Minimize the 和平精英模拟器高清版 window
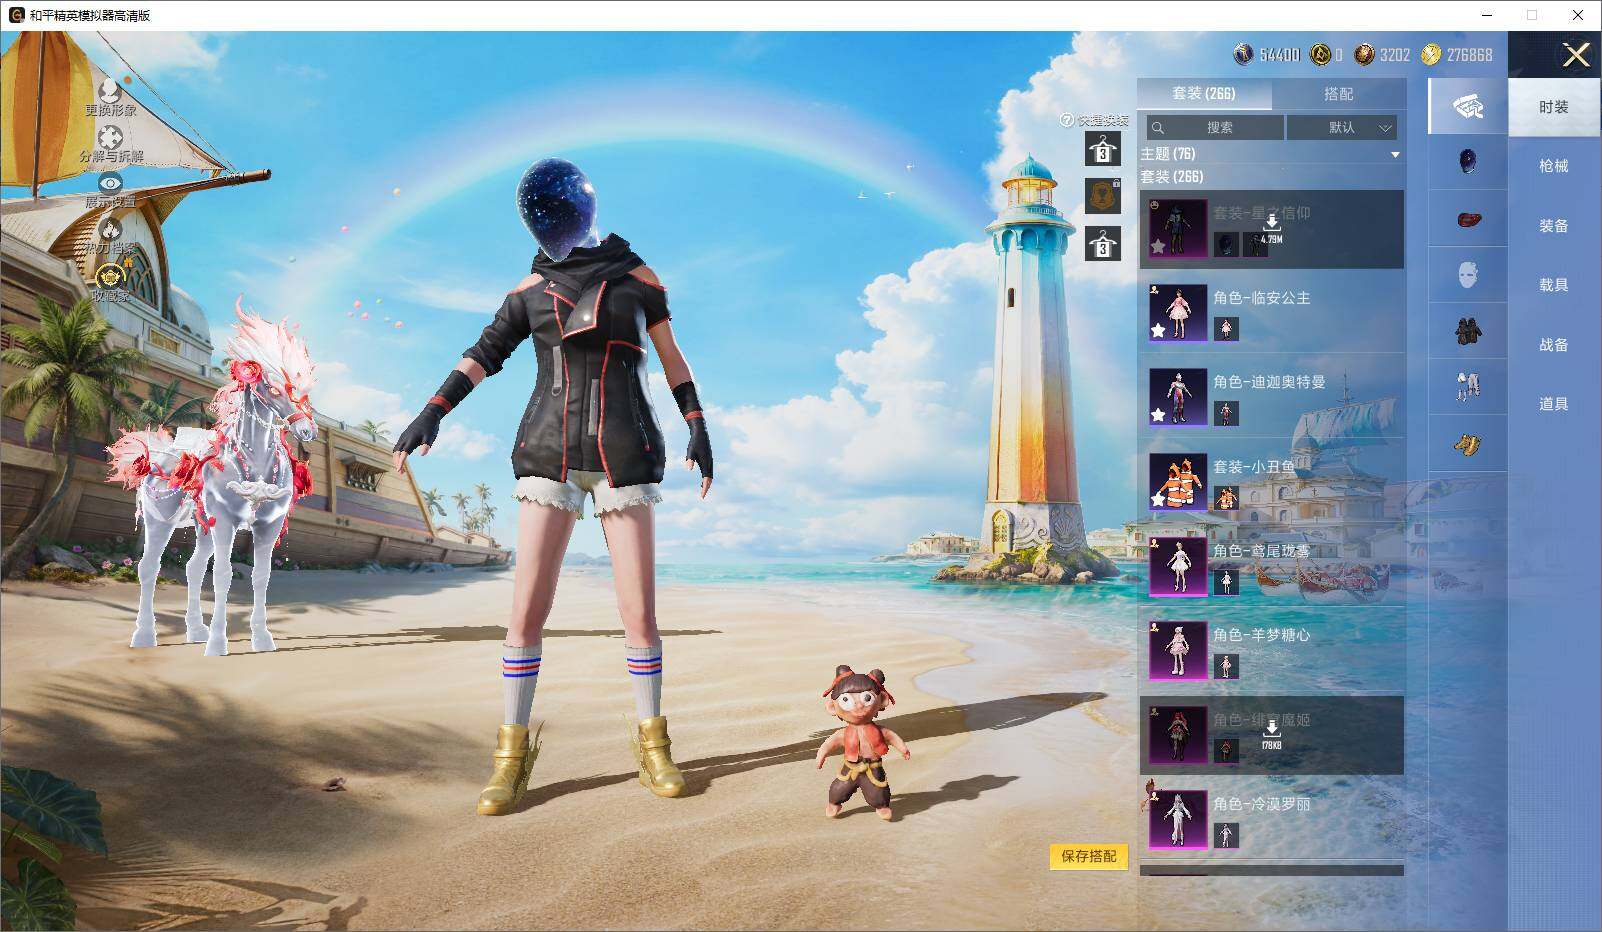Viewport: 1602px width, 932px height. pos(1486,15)
